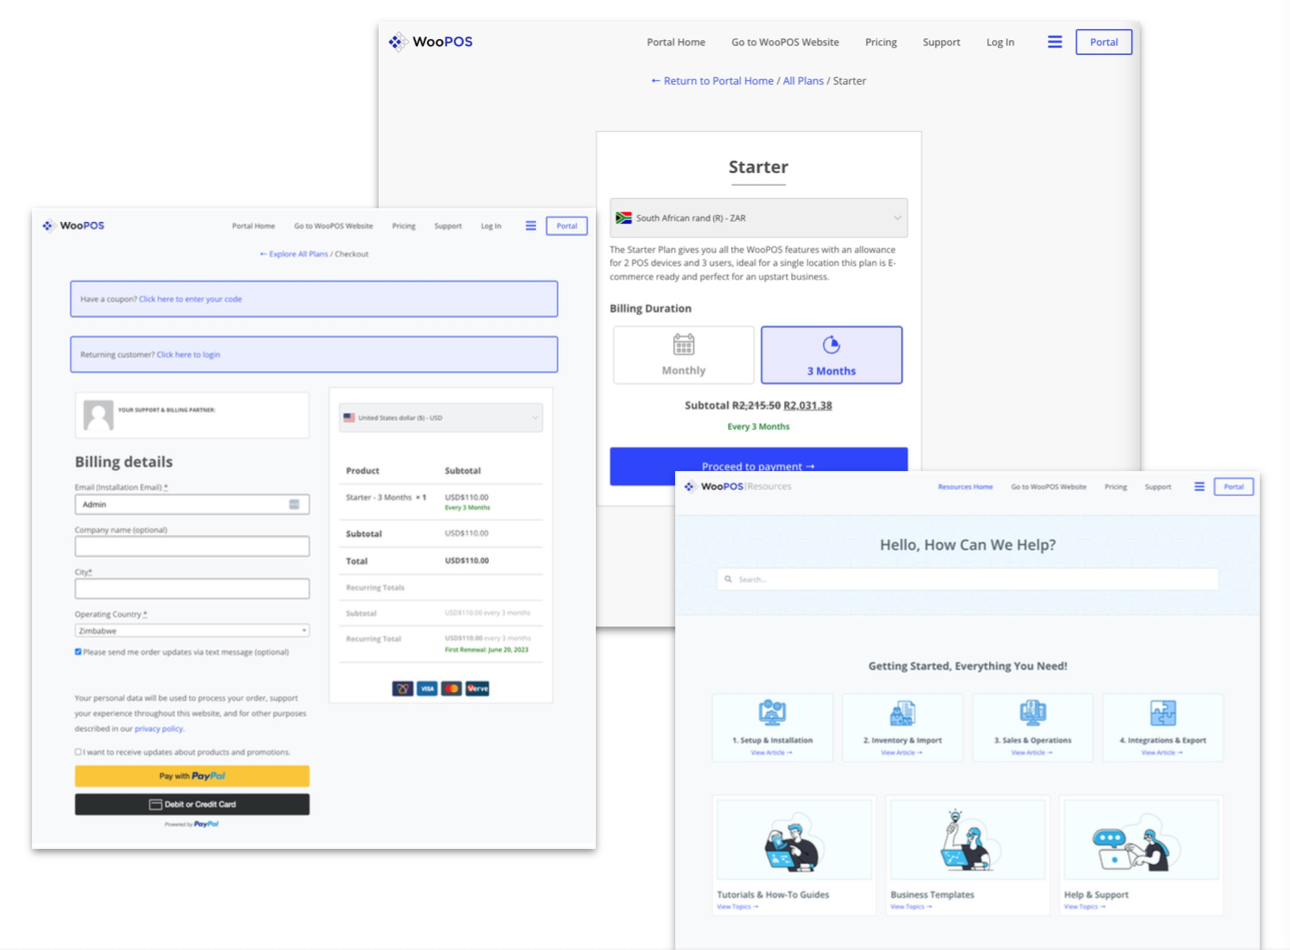
Task: Click the Pay with PayPal button
Action: 192,776
